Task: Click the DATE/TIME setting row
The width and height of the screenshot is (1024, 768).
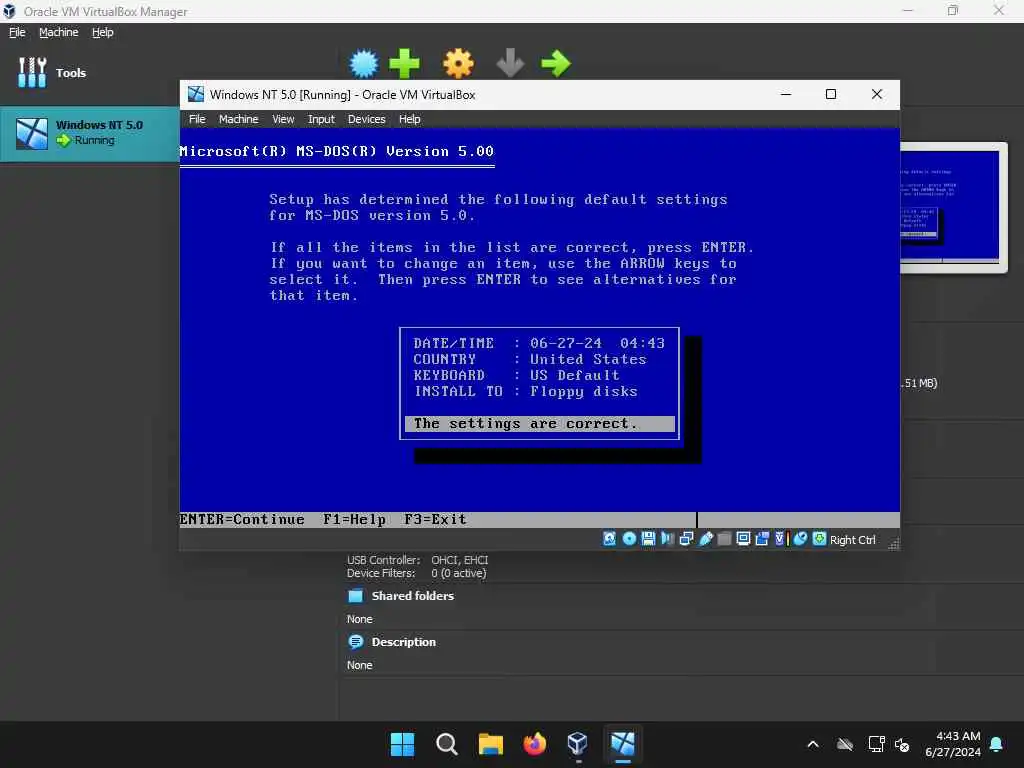Action: (539, 344)
